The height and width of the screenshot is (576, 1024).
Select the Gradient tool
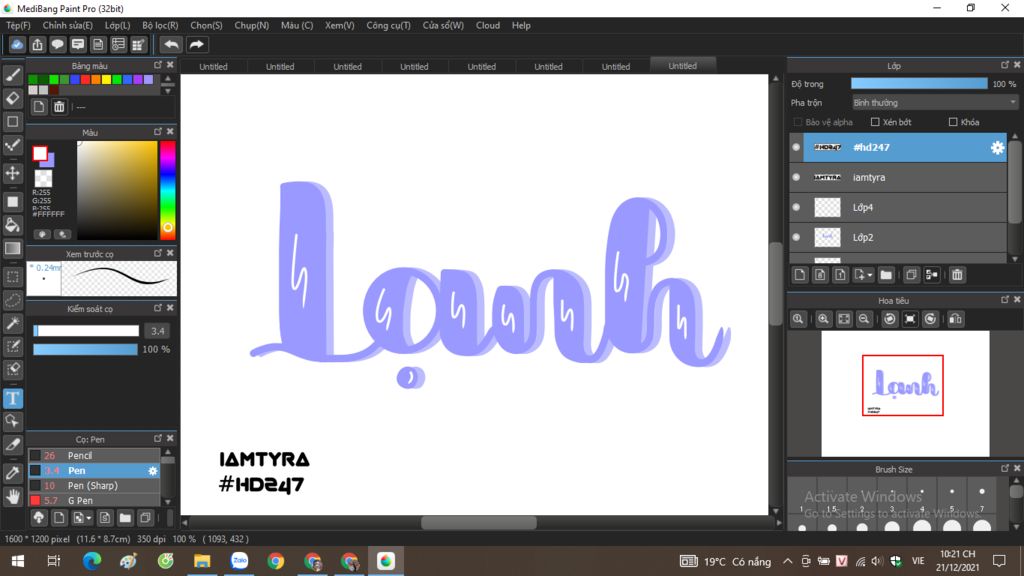[x=12, y=249]
